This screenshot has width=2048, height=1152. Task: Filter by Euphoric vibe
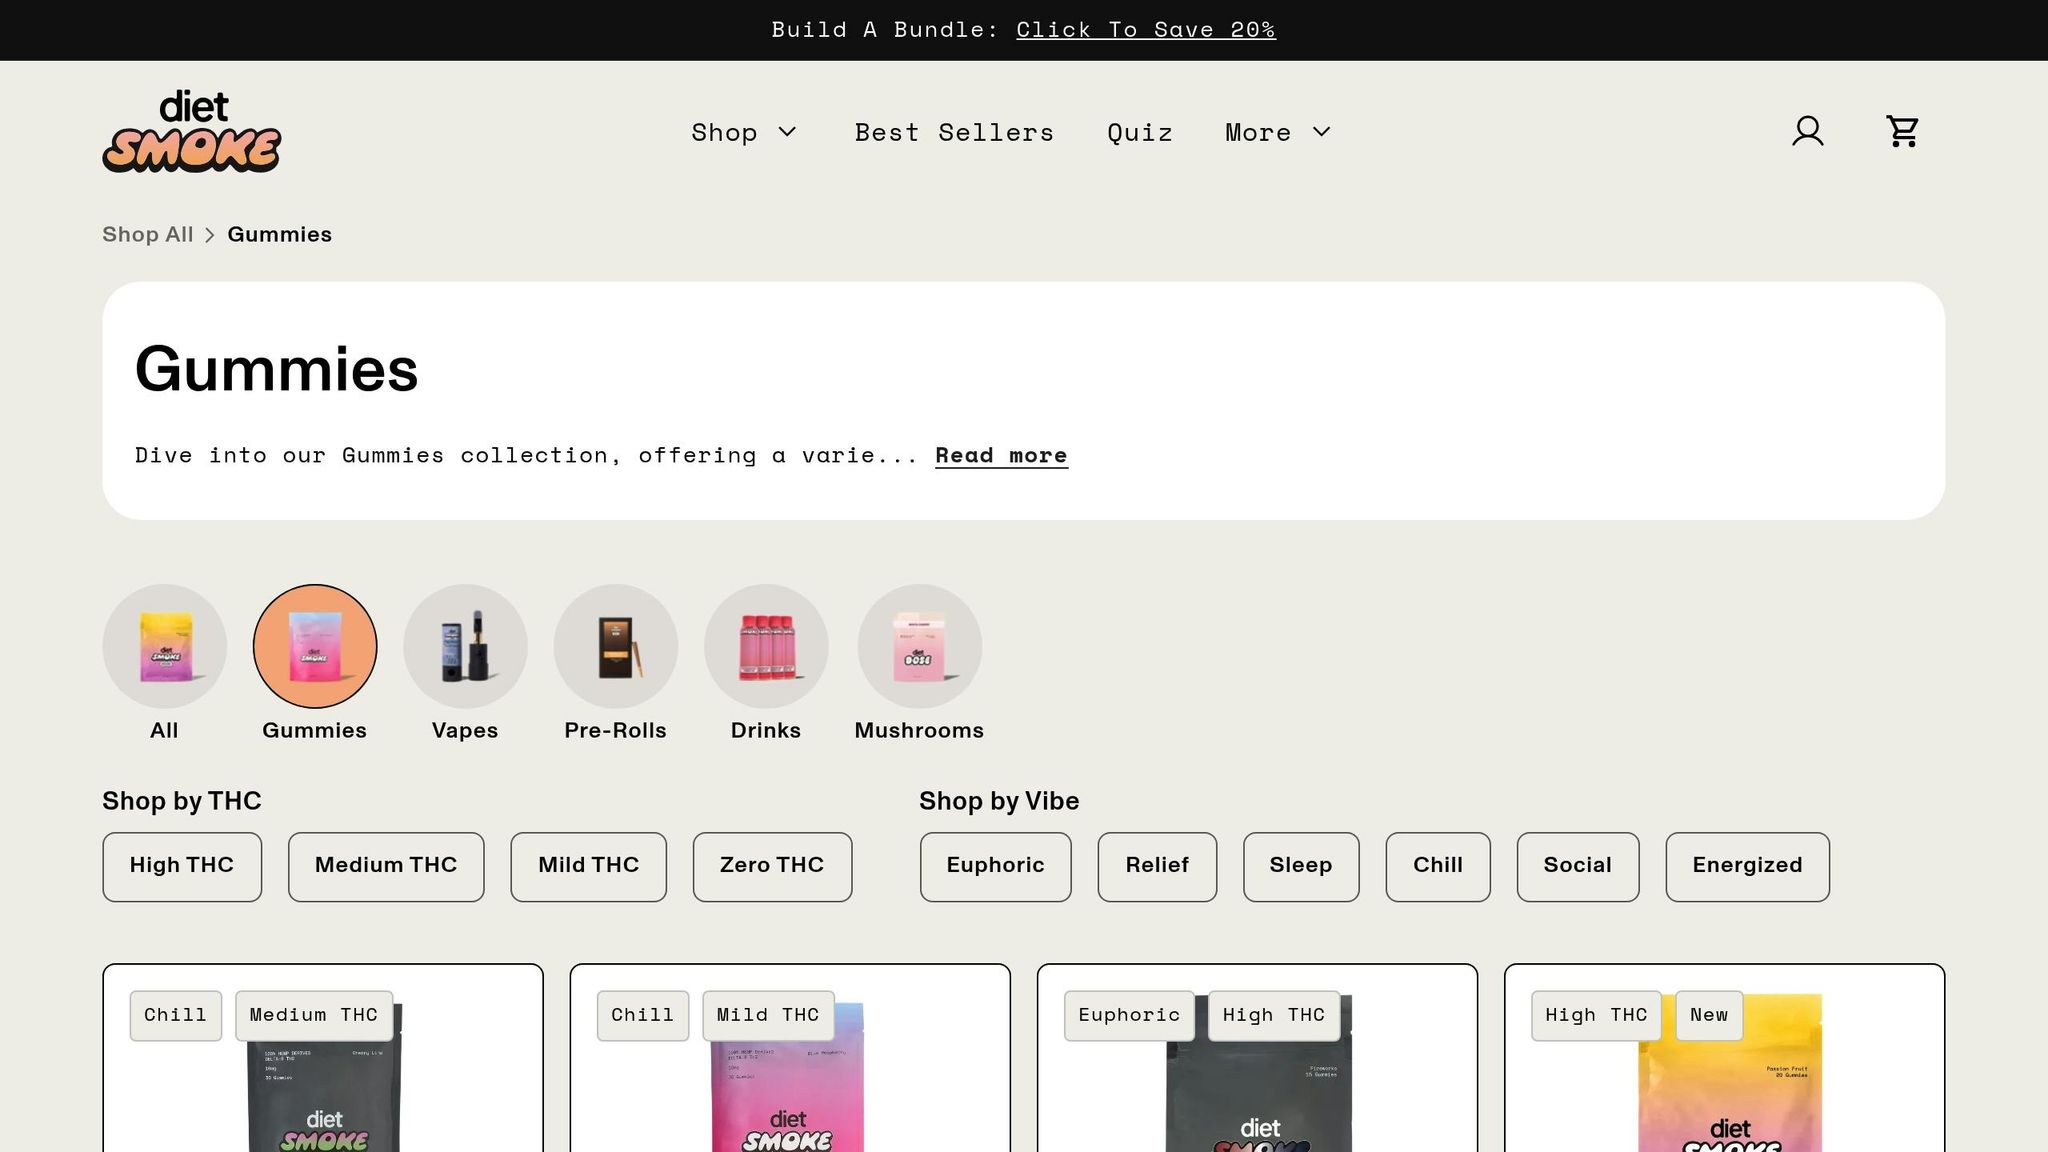click(x=996, y=866)
